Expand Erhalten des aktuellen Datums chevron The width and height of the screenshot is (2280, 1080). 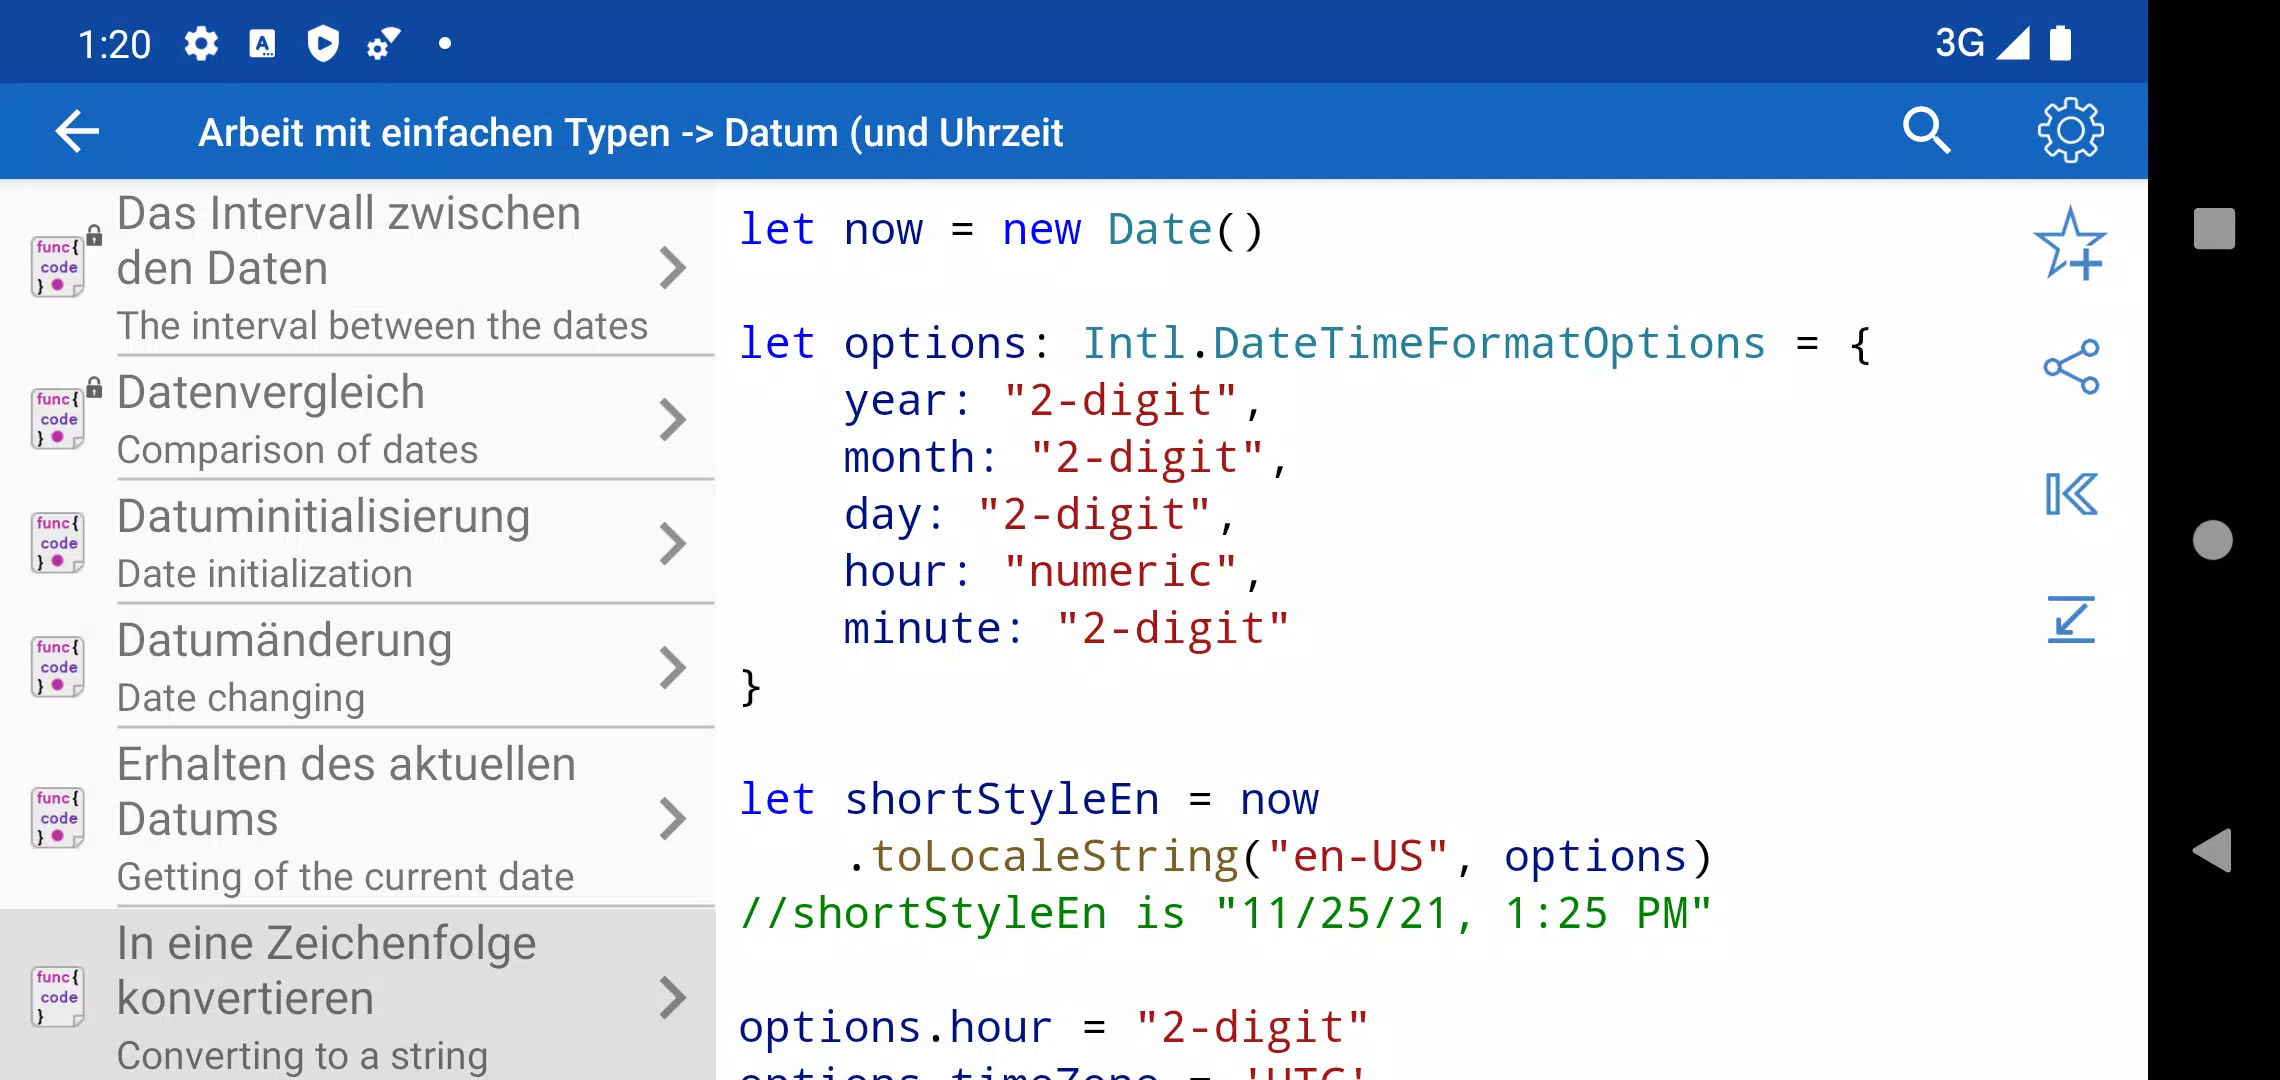pyautogui.click(x=673, y=819)
